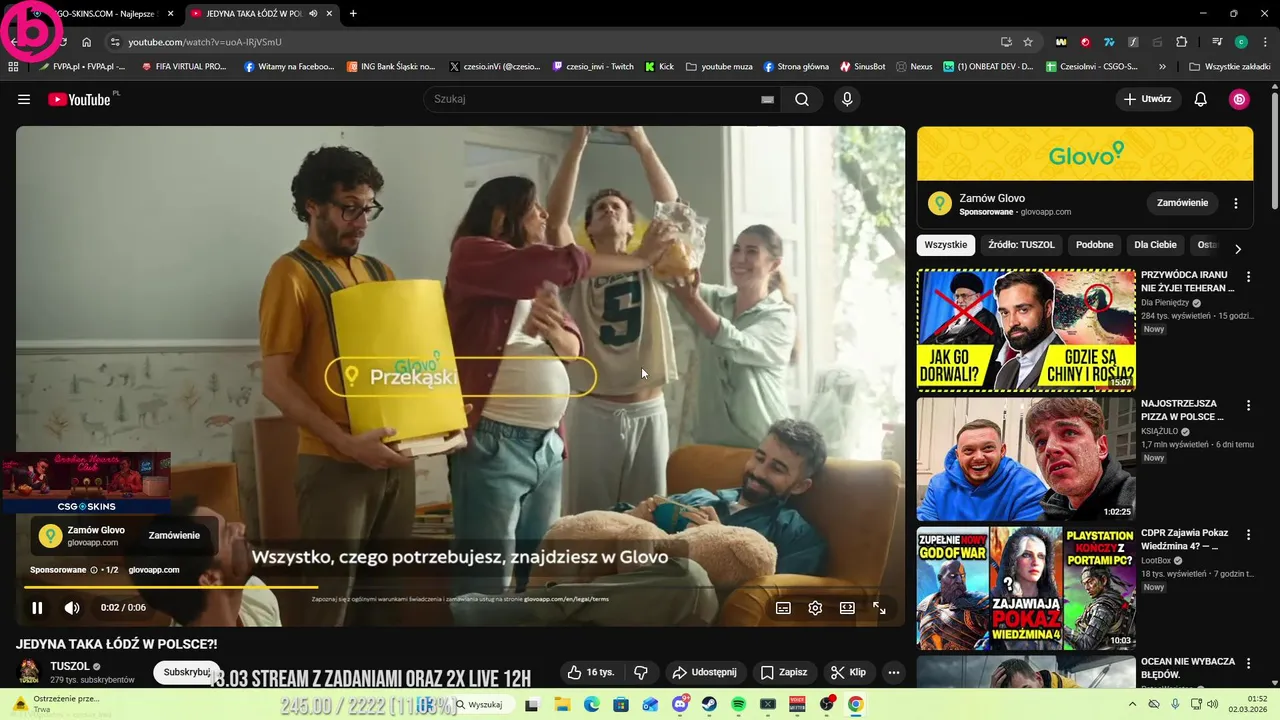Open the czesio_invi - Twitch bookmark
This screenshot has height=720, width=1280.
click(593, 66)
